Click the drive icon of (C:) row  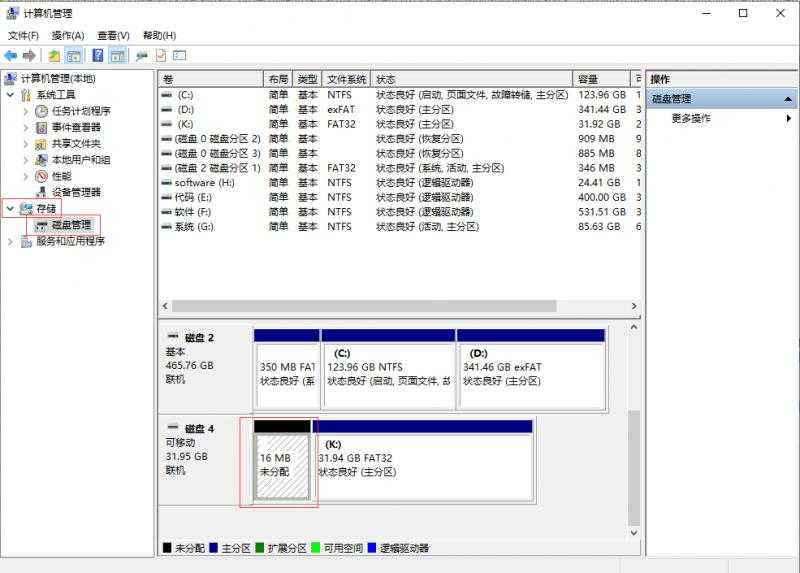(167, 95)
